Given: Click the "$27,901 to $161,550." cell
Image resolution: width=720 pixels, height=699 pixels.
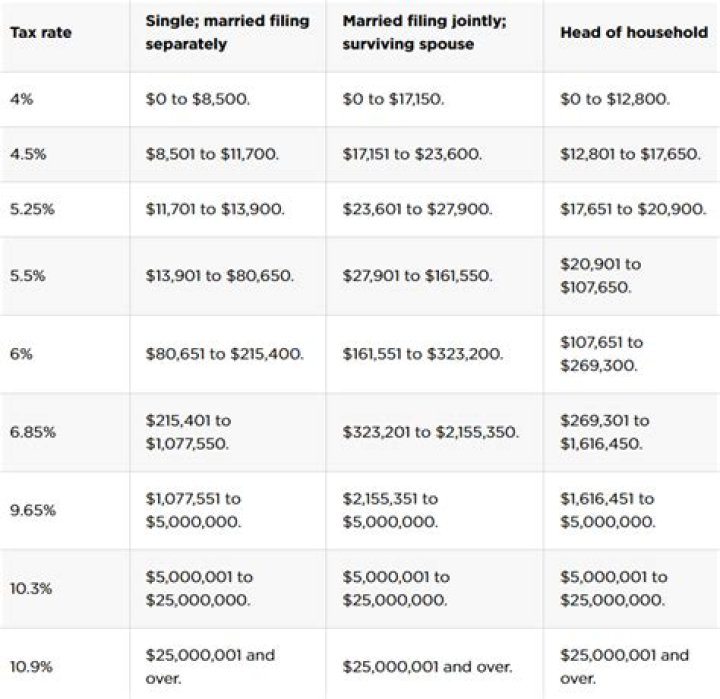Looking at the screenshot, I should click(x=417, y=275).
